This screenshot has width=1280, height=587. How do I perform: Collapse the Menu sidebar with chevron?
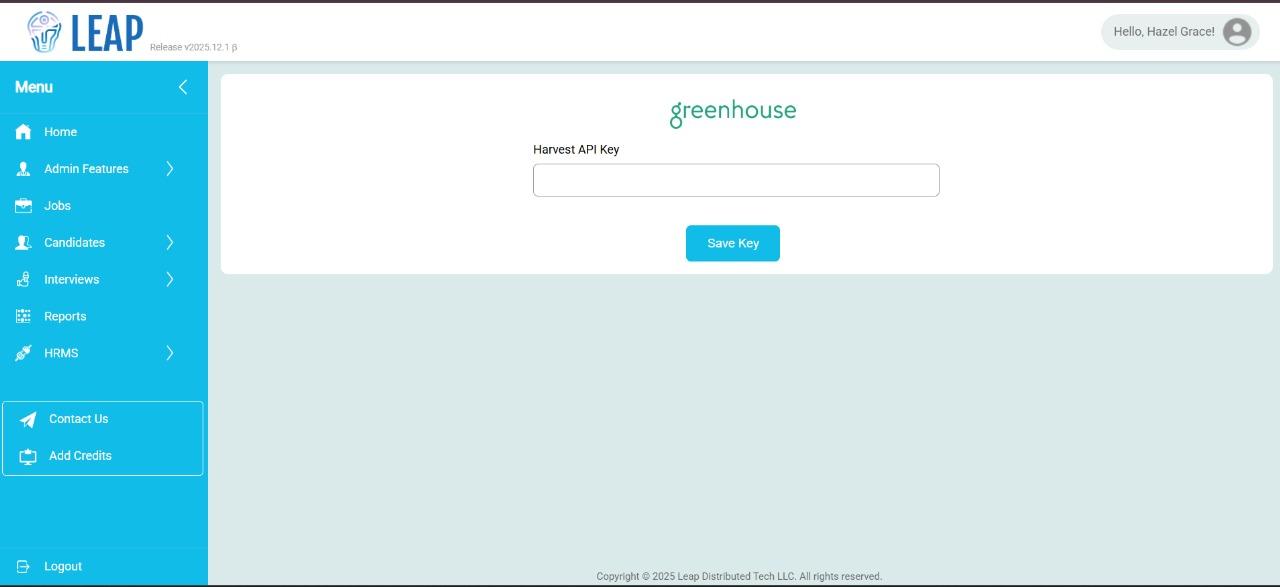(x=183, y=87)
